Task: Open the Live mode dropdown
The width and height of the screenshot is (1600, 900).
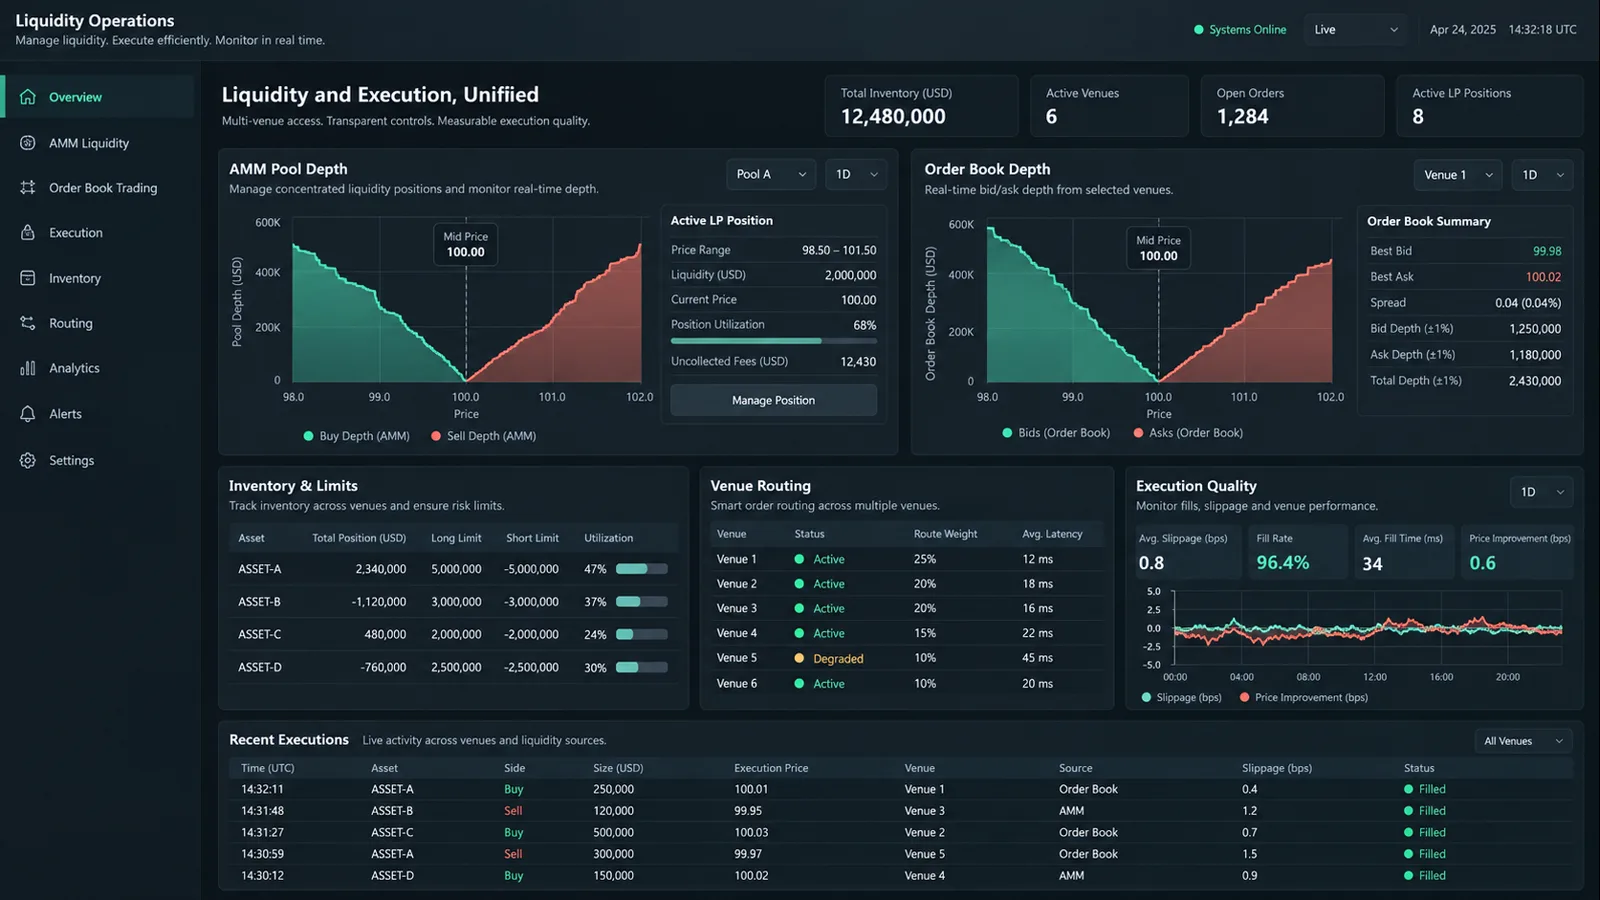Action: click(x=1355, y=30)
